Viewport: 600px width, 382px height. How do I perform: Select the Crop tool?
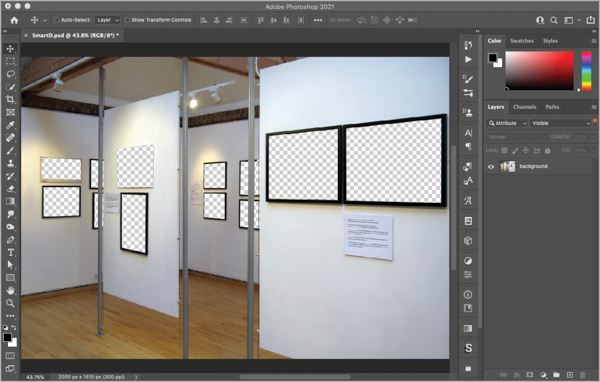pyautogui.click(x=10, y=100)
